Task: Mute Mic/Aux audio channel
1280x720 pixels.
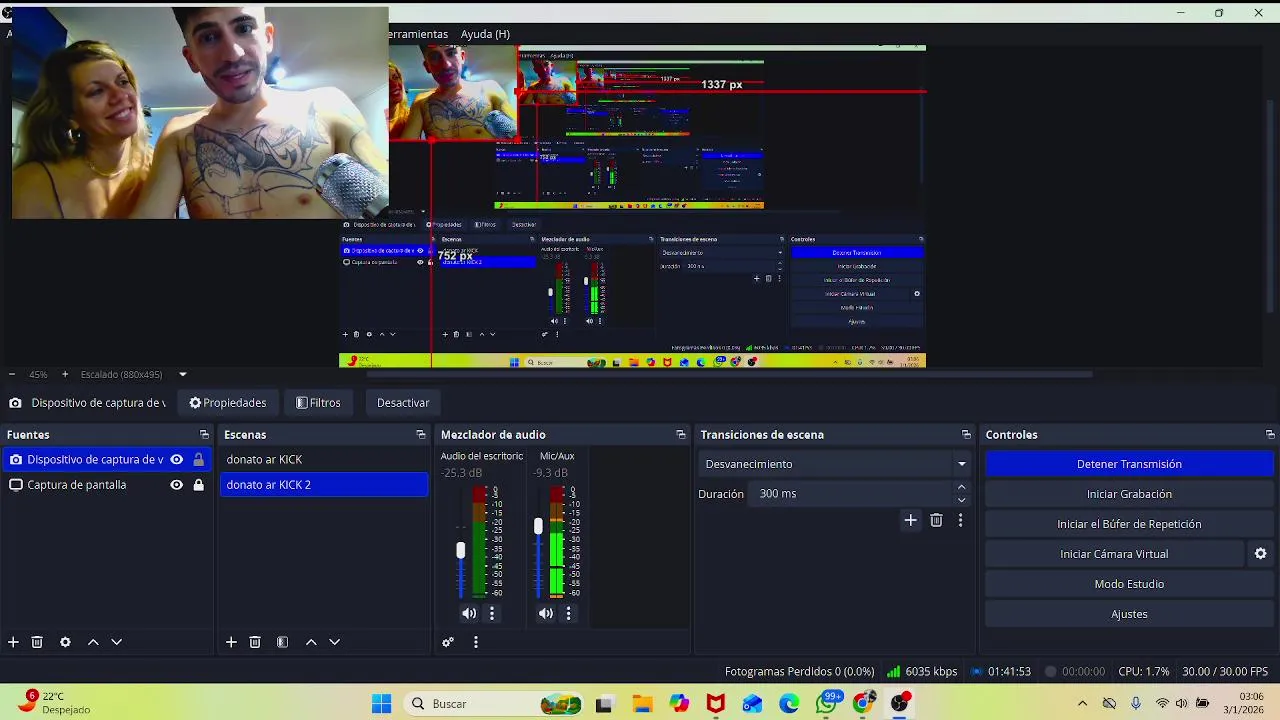Action: click(545, 613)
